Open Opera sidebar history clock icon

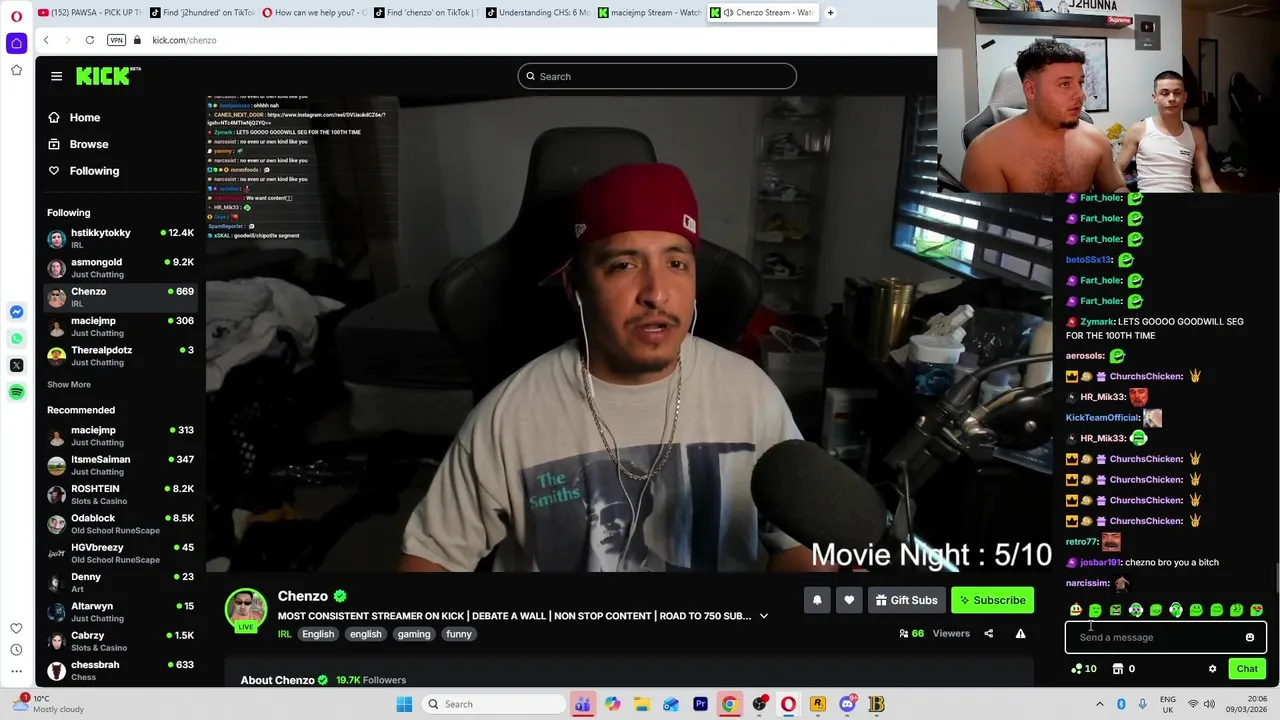pyautogui.click(x=16, y=650)
